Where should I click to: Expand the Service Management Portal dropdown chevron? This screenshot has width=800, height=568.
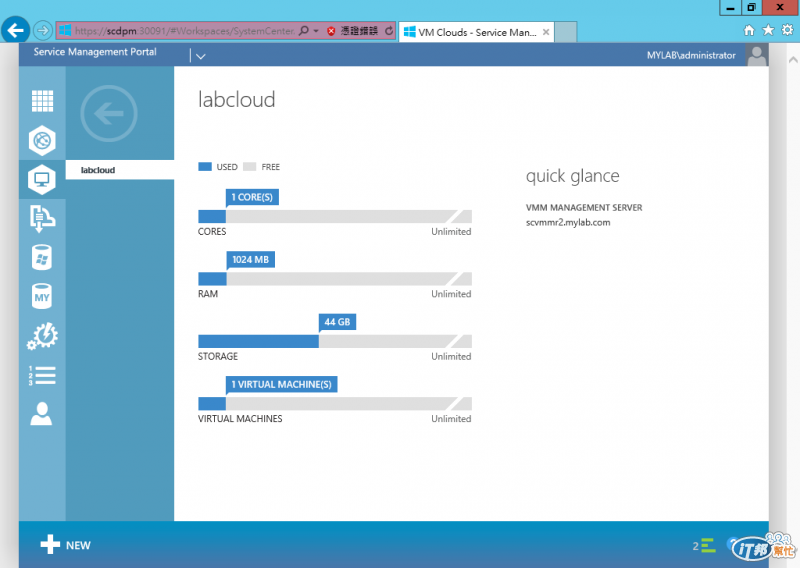point(201,56)
